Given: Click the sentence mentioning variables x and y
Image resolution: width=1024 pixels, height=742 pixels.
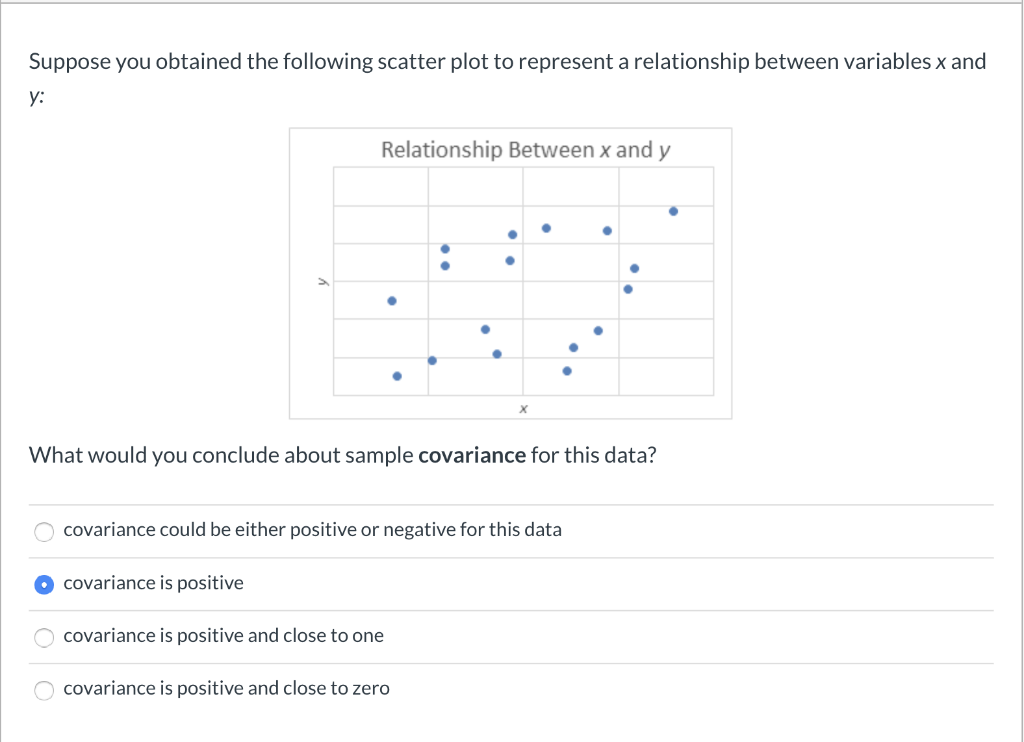Looking at the screenshot, I should [500, 61].
